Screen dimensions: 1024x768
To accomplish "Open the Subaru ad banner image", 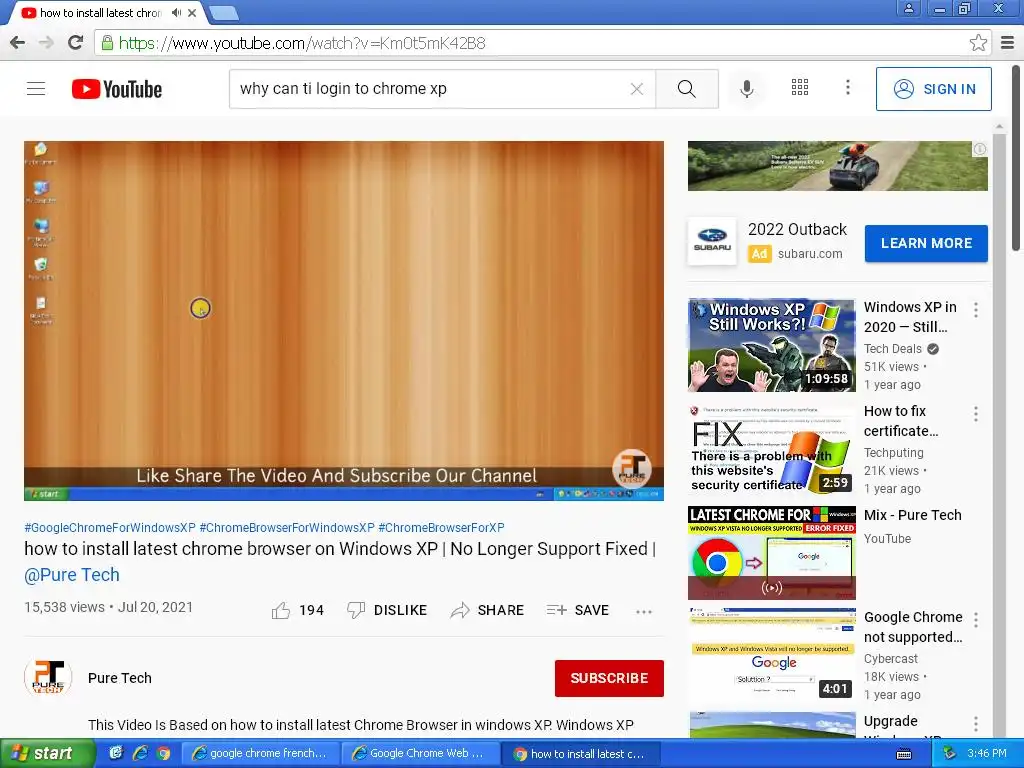I will pos(838,166).
